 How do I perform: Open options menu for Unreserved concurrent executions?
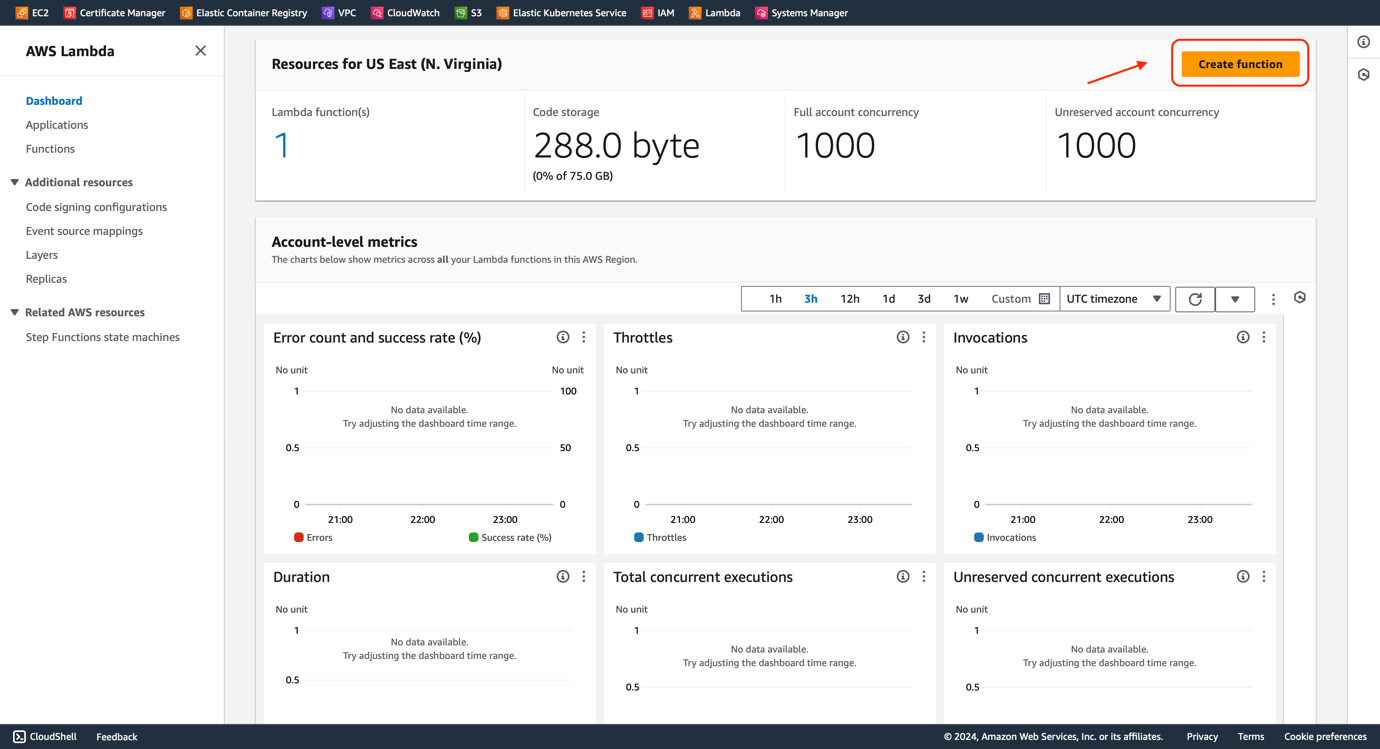pyautogui.click(x=1264, y=577)
